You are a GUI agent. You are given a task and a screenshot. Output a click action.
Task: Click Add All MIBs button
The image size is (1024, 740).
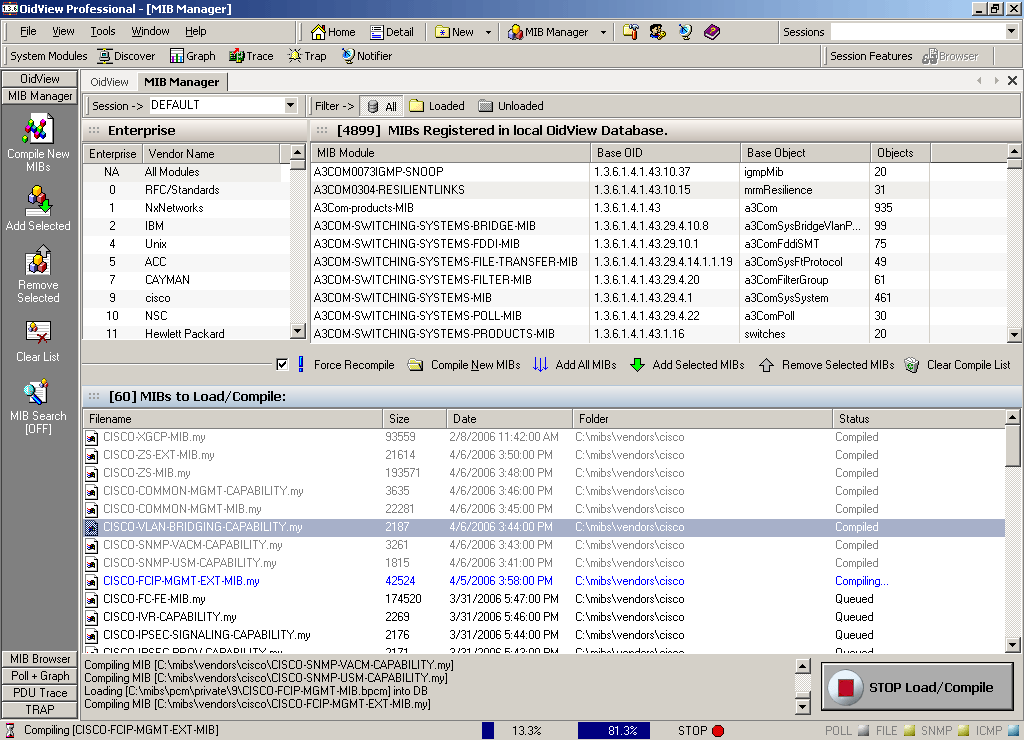pyautogui.click(x=575, y=365)
